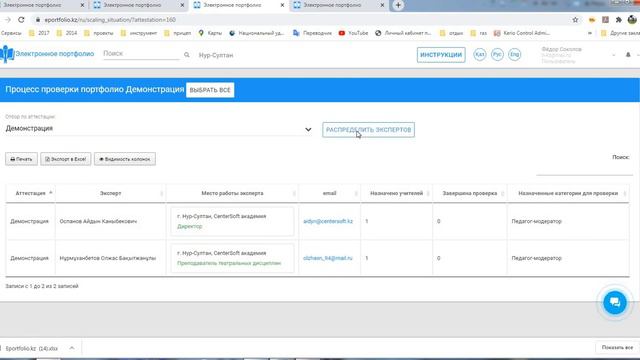Image resolution: width=640 pixels, height=360 pixels.
Task: Sort by Назначенные категории для проверки
Action: coord(568,193)
